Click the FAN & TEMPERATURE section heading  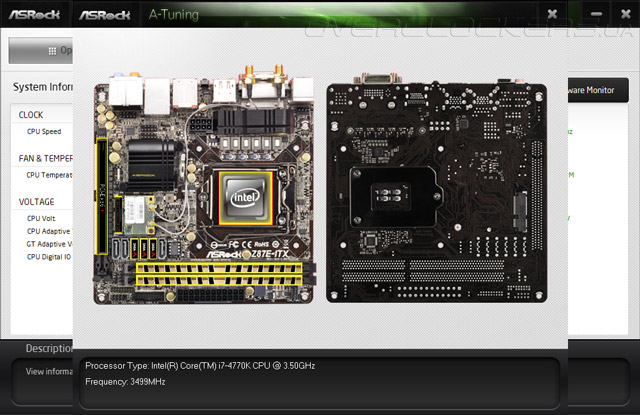click(x=45, y=158)
